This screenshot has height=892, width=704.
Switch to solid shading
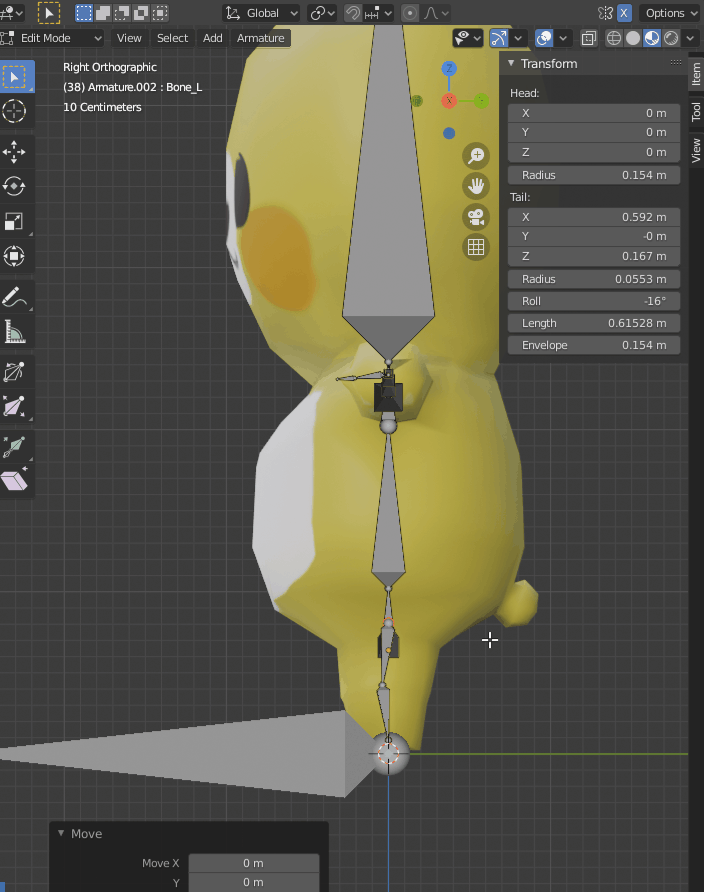633,38
